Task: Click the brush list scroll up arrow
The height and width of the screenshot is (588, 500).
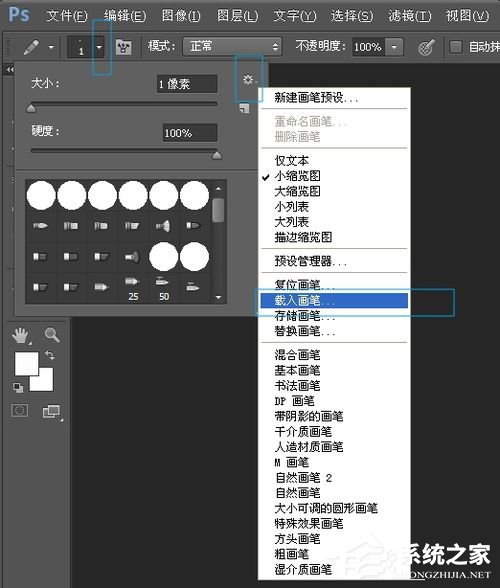Action: coord(218,189)
